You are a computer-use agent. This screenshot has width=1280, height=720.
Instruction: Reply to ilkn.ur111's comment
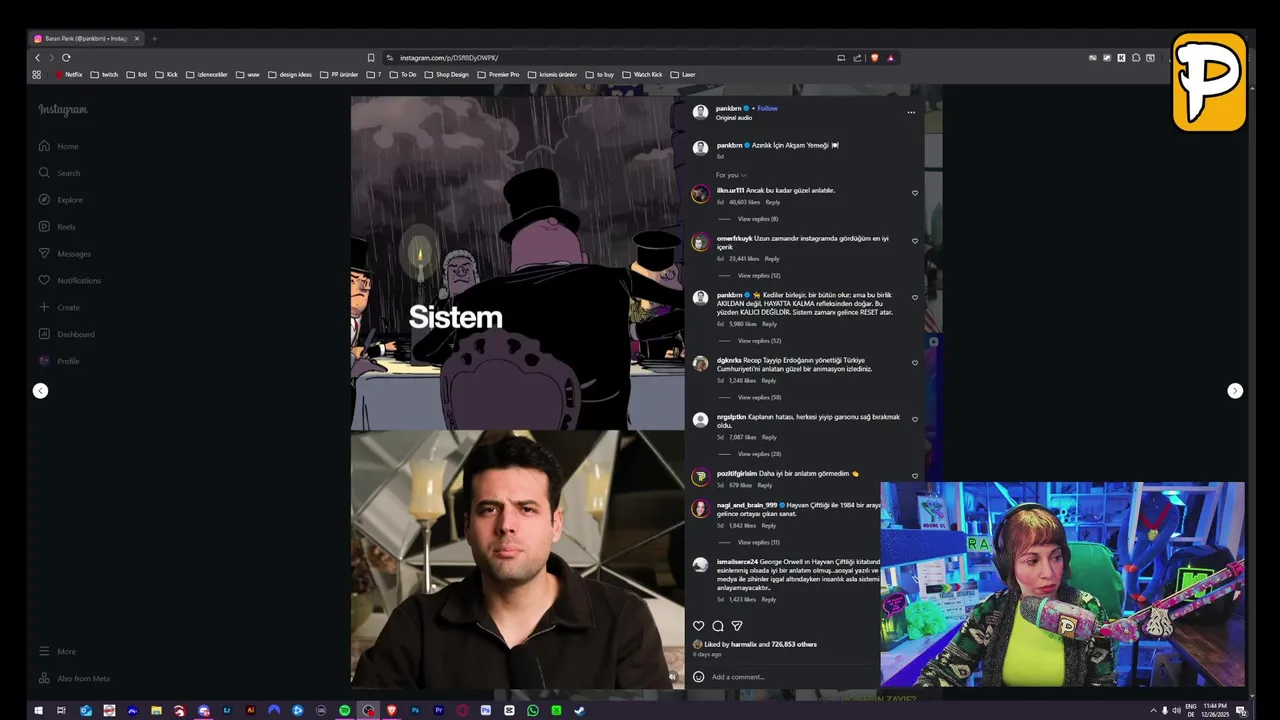[772, 202]
